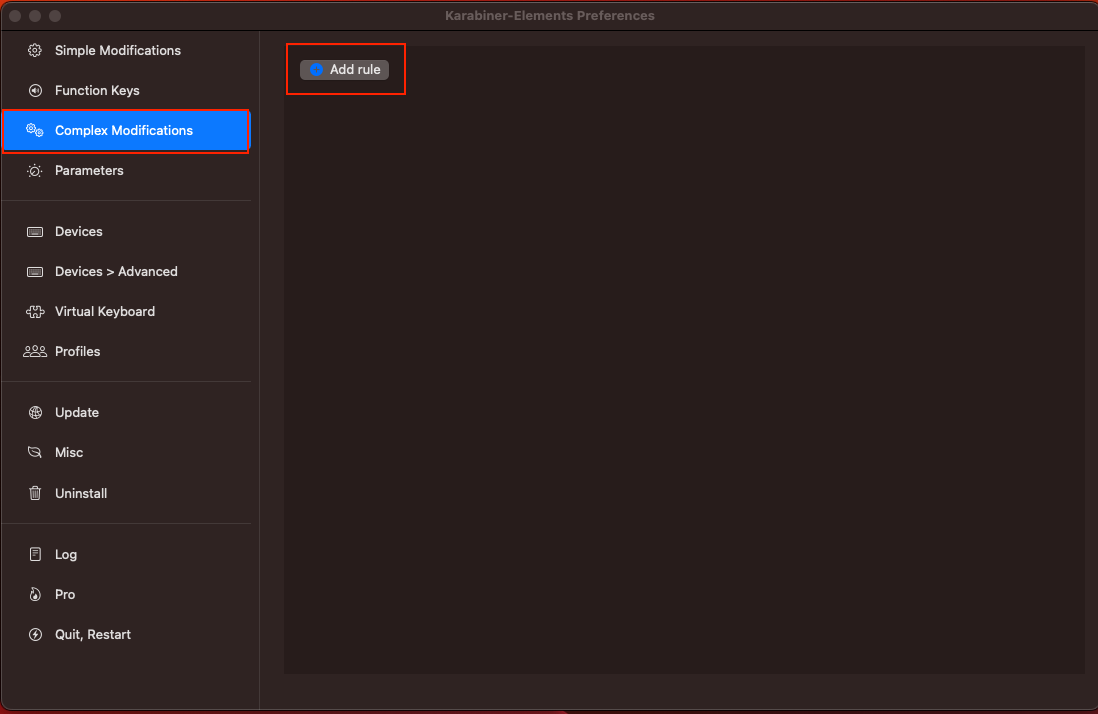Click the Function Keys circular icon
1098x714 pixels.
coord(33,90)
